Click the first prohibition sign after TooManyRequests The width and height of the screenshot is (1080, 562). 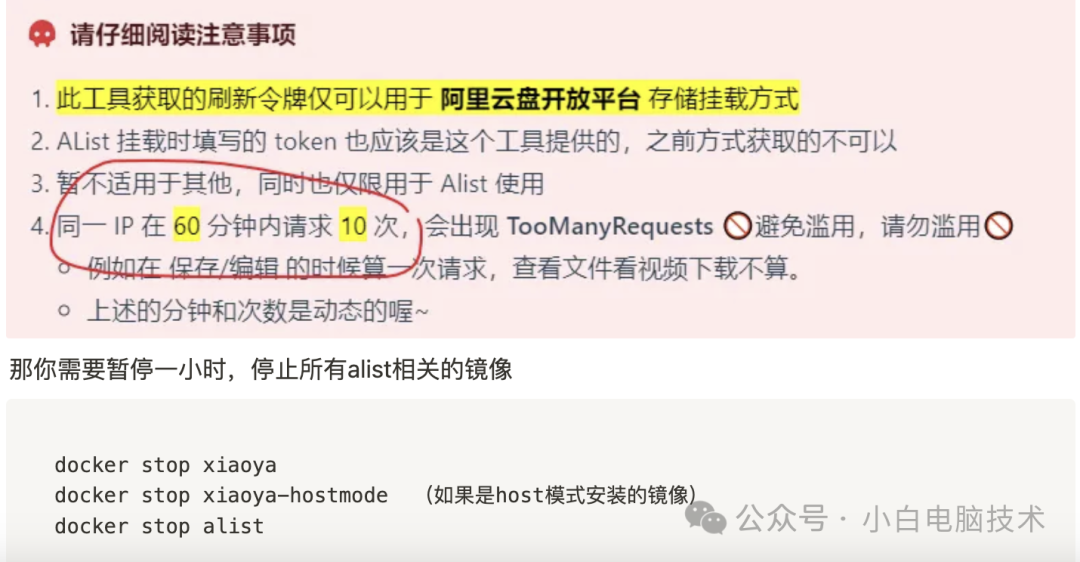coord(737,226)
